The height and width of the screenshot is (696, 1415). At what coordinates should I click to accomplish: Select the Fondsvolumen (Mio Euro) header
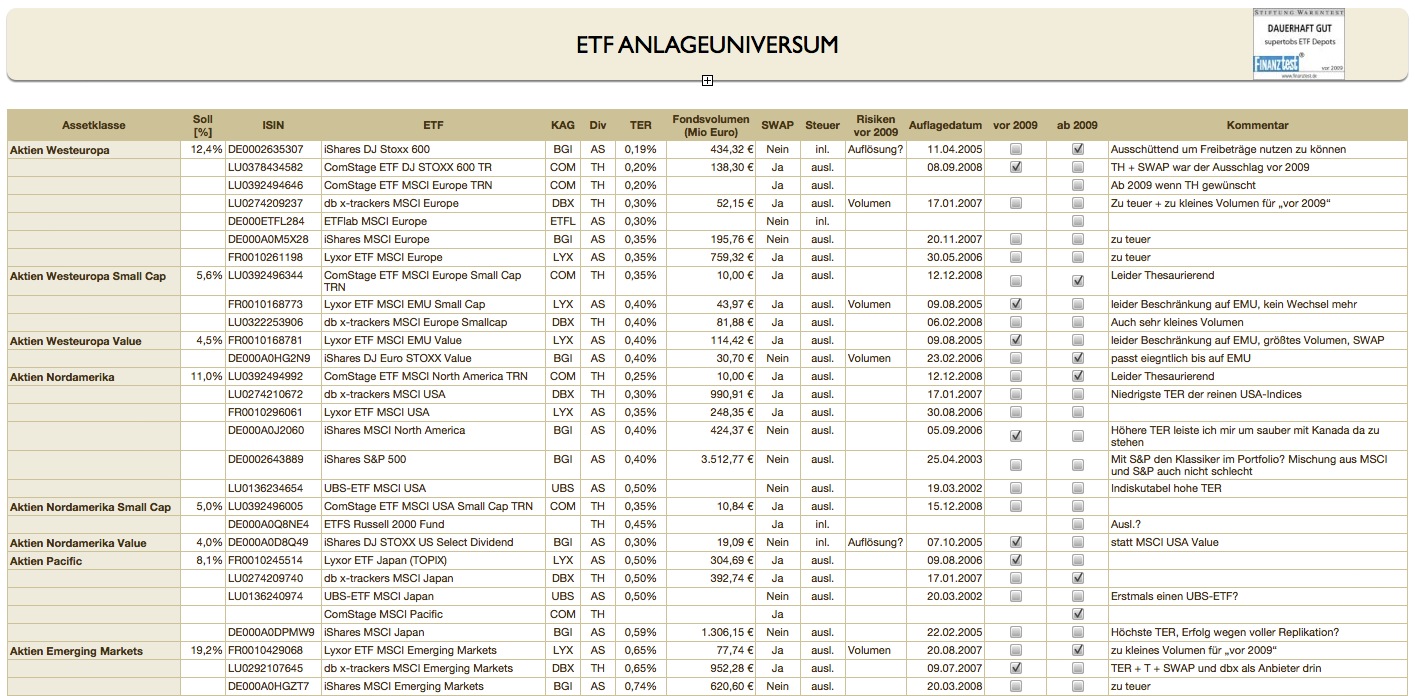click(x=711, y=125)
